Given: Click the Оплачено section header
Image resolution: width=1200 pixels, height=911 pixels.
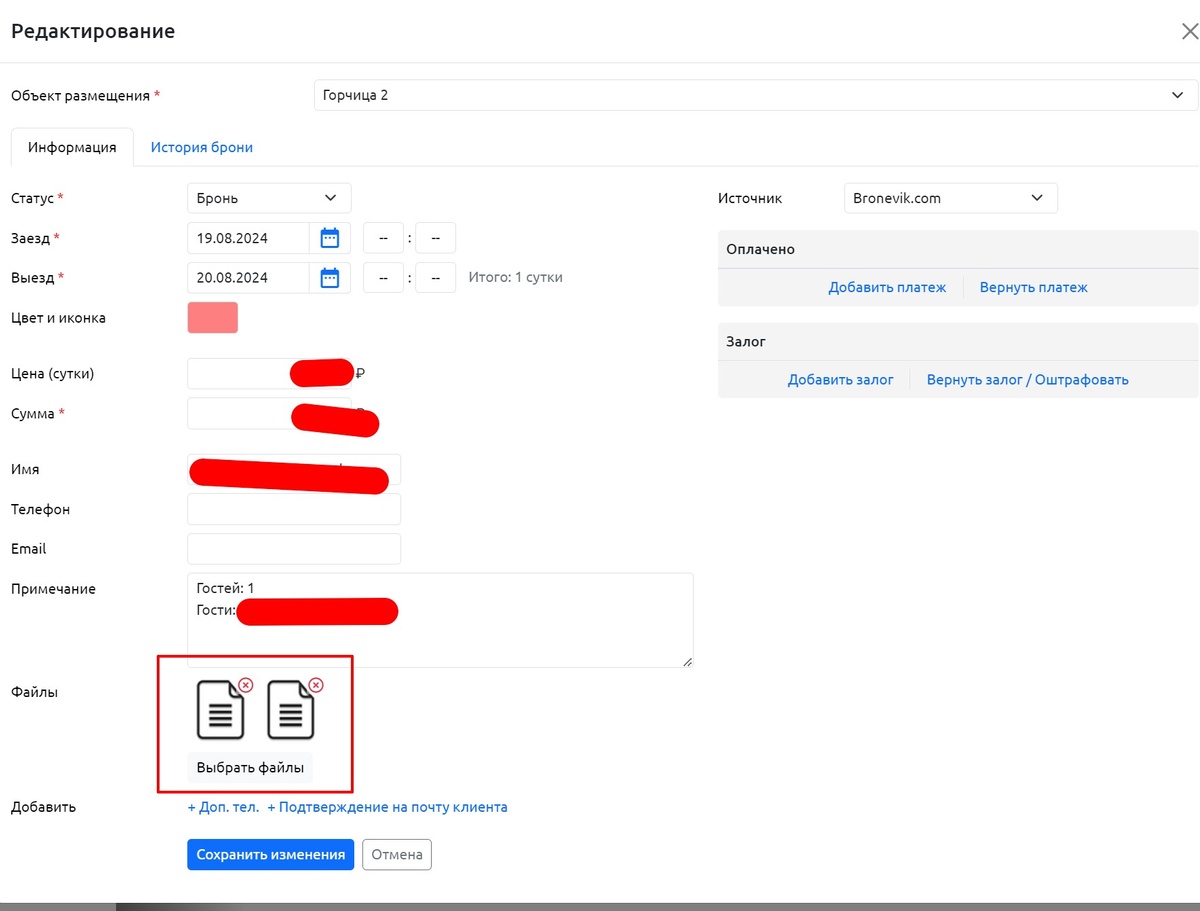Looking at the screenshot, I should (x=958, y=249).
